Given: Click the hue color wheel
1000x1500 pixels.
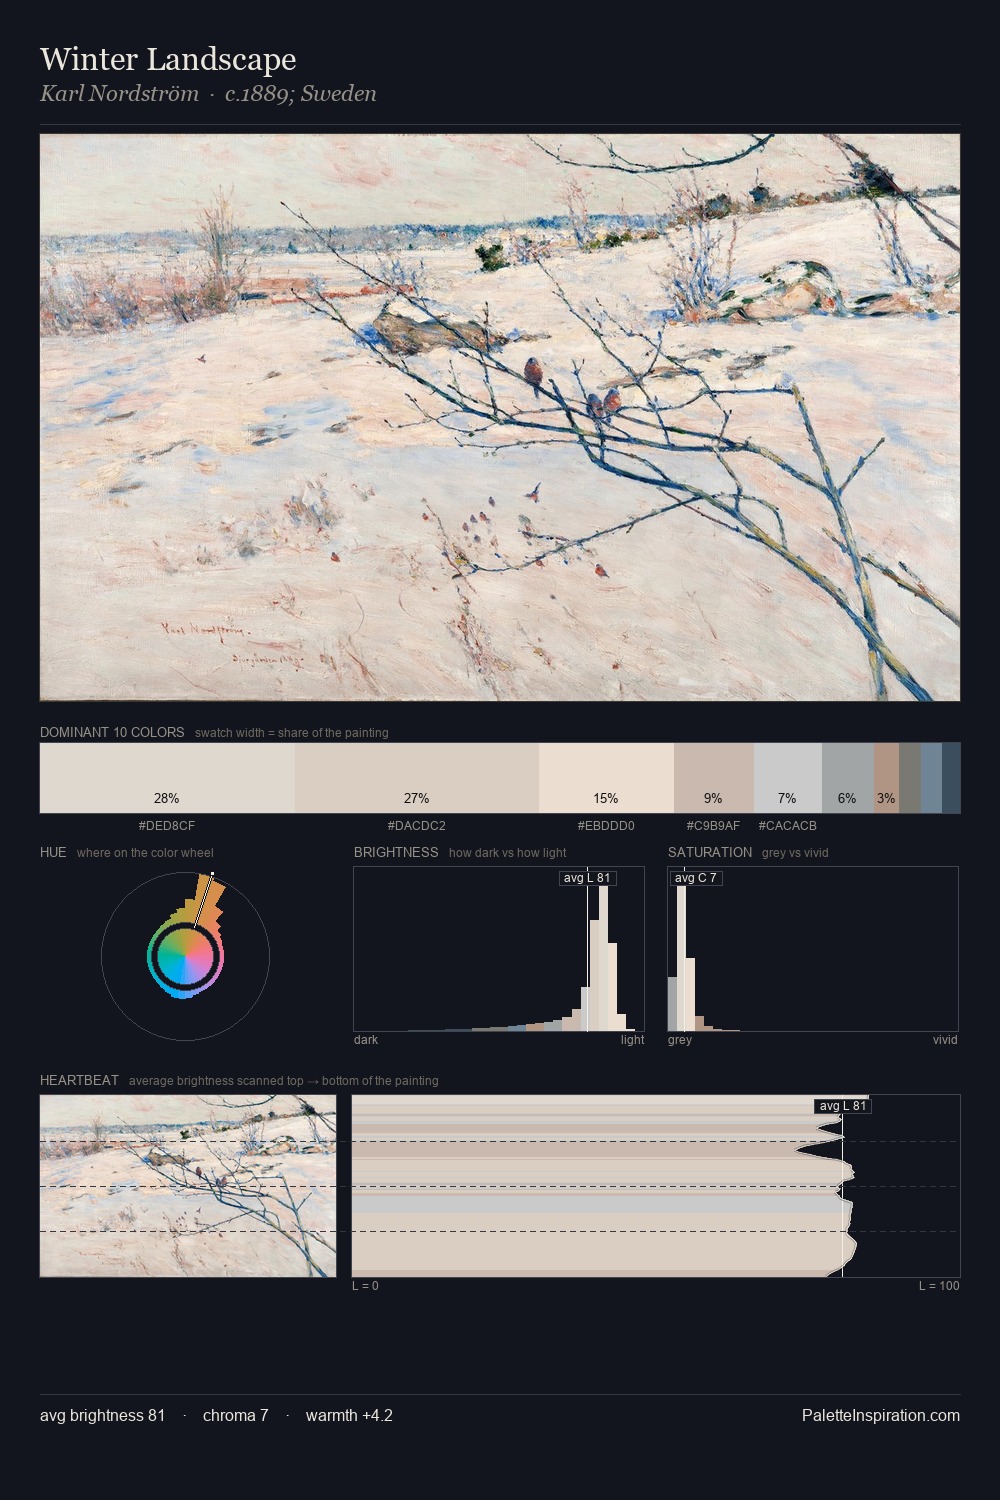Looking at the screenshot, I should 186,956.
